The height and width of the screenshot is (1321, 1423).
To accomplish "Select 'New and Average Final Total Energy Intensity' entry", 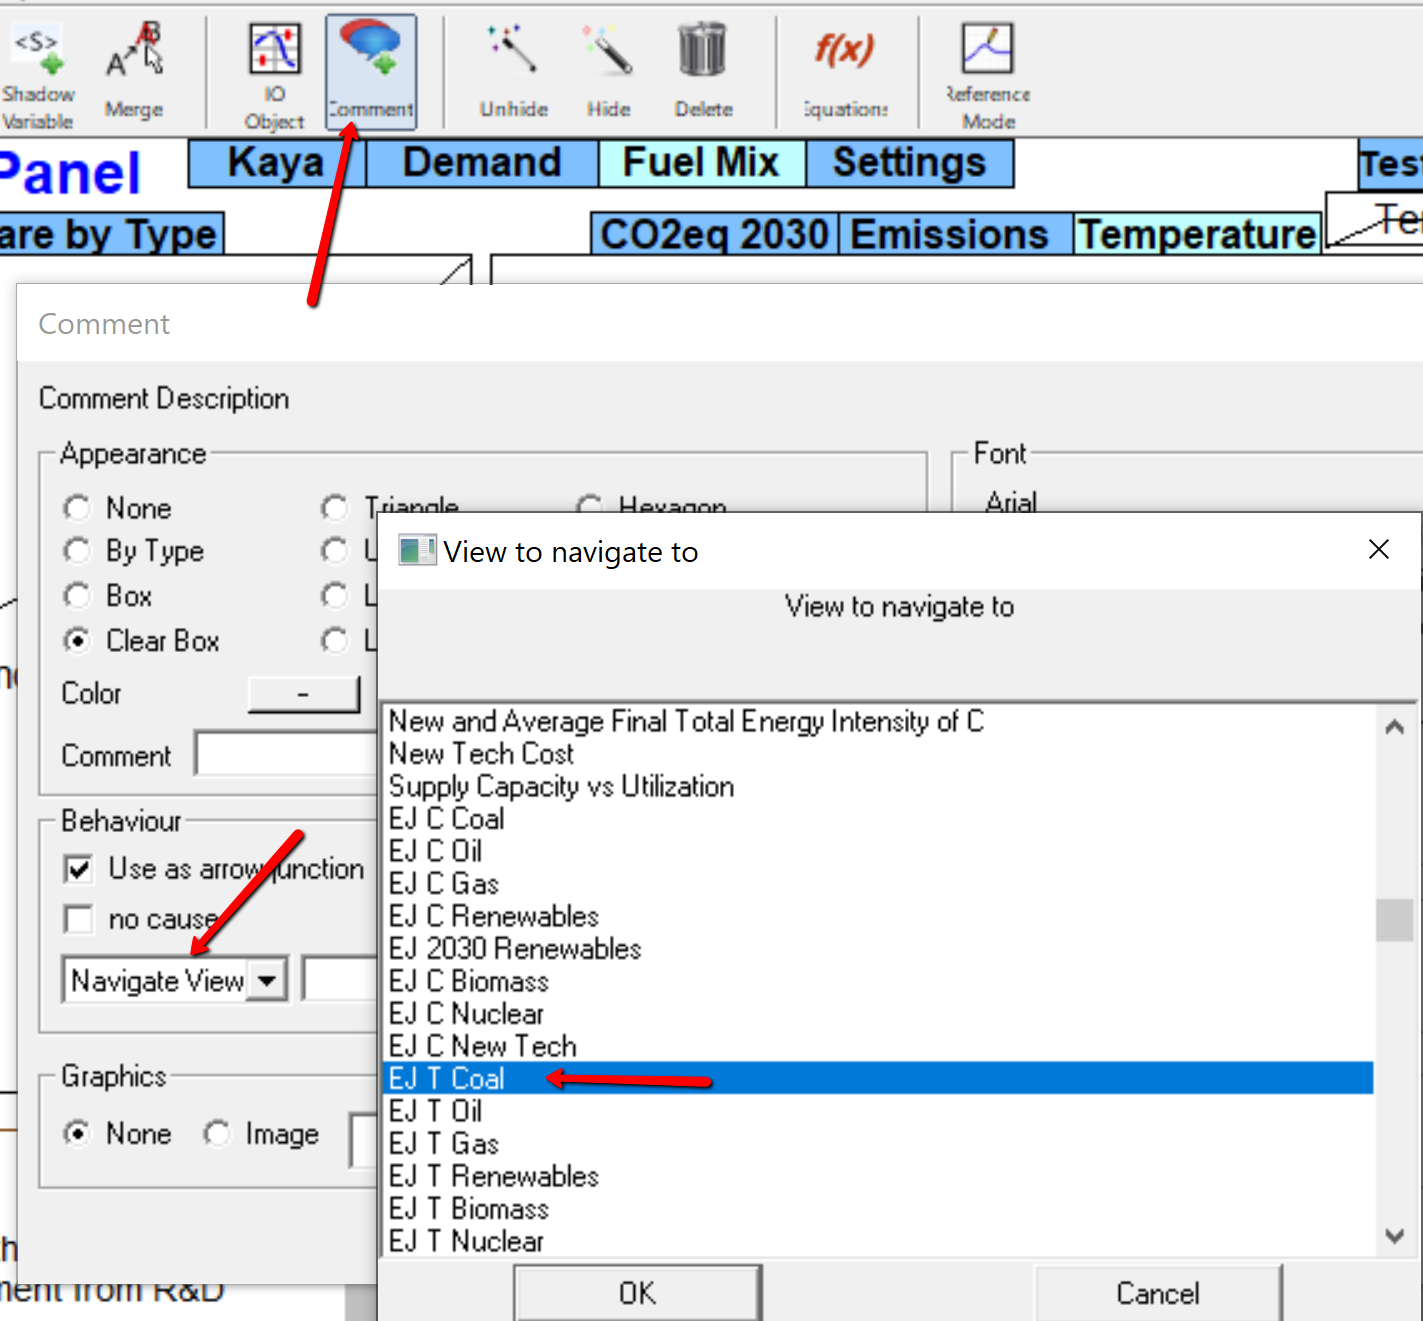I will pos(879,721).
